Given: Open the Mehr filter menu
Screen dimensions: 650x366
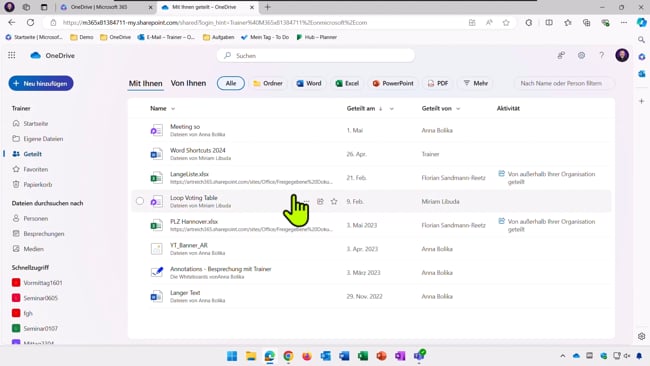Looking at the screenshot, I should 475,83.
